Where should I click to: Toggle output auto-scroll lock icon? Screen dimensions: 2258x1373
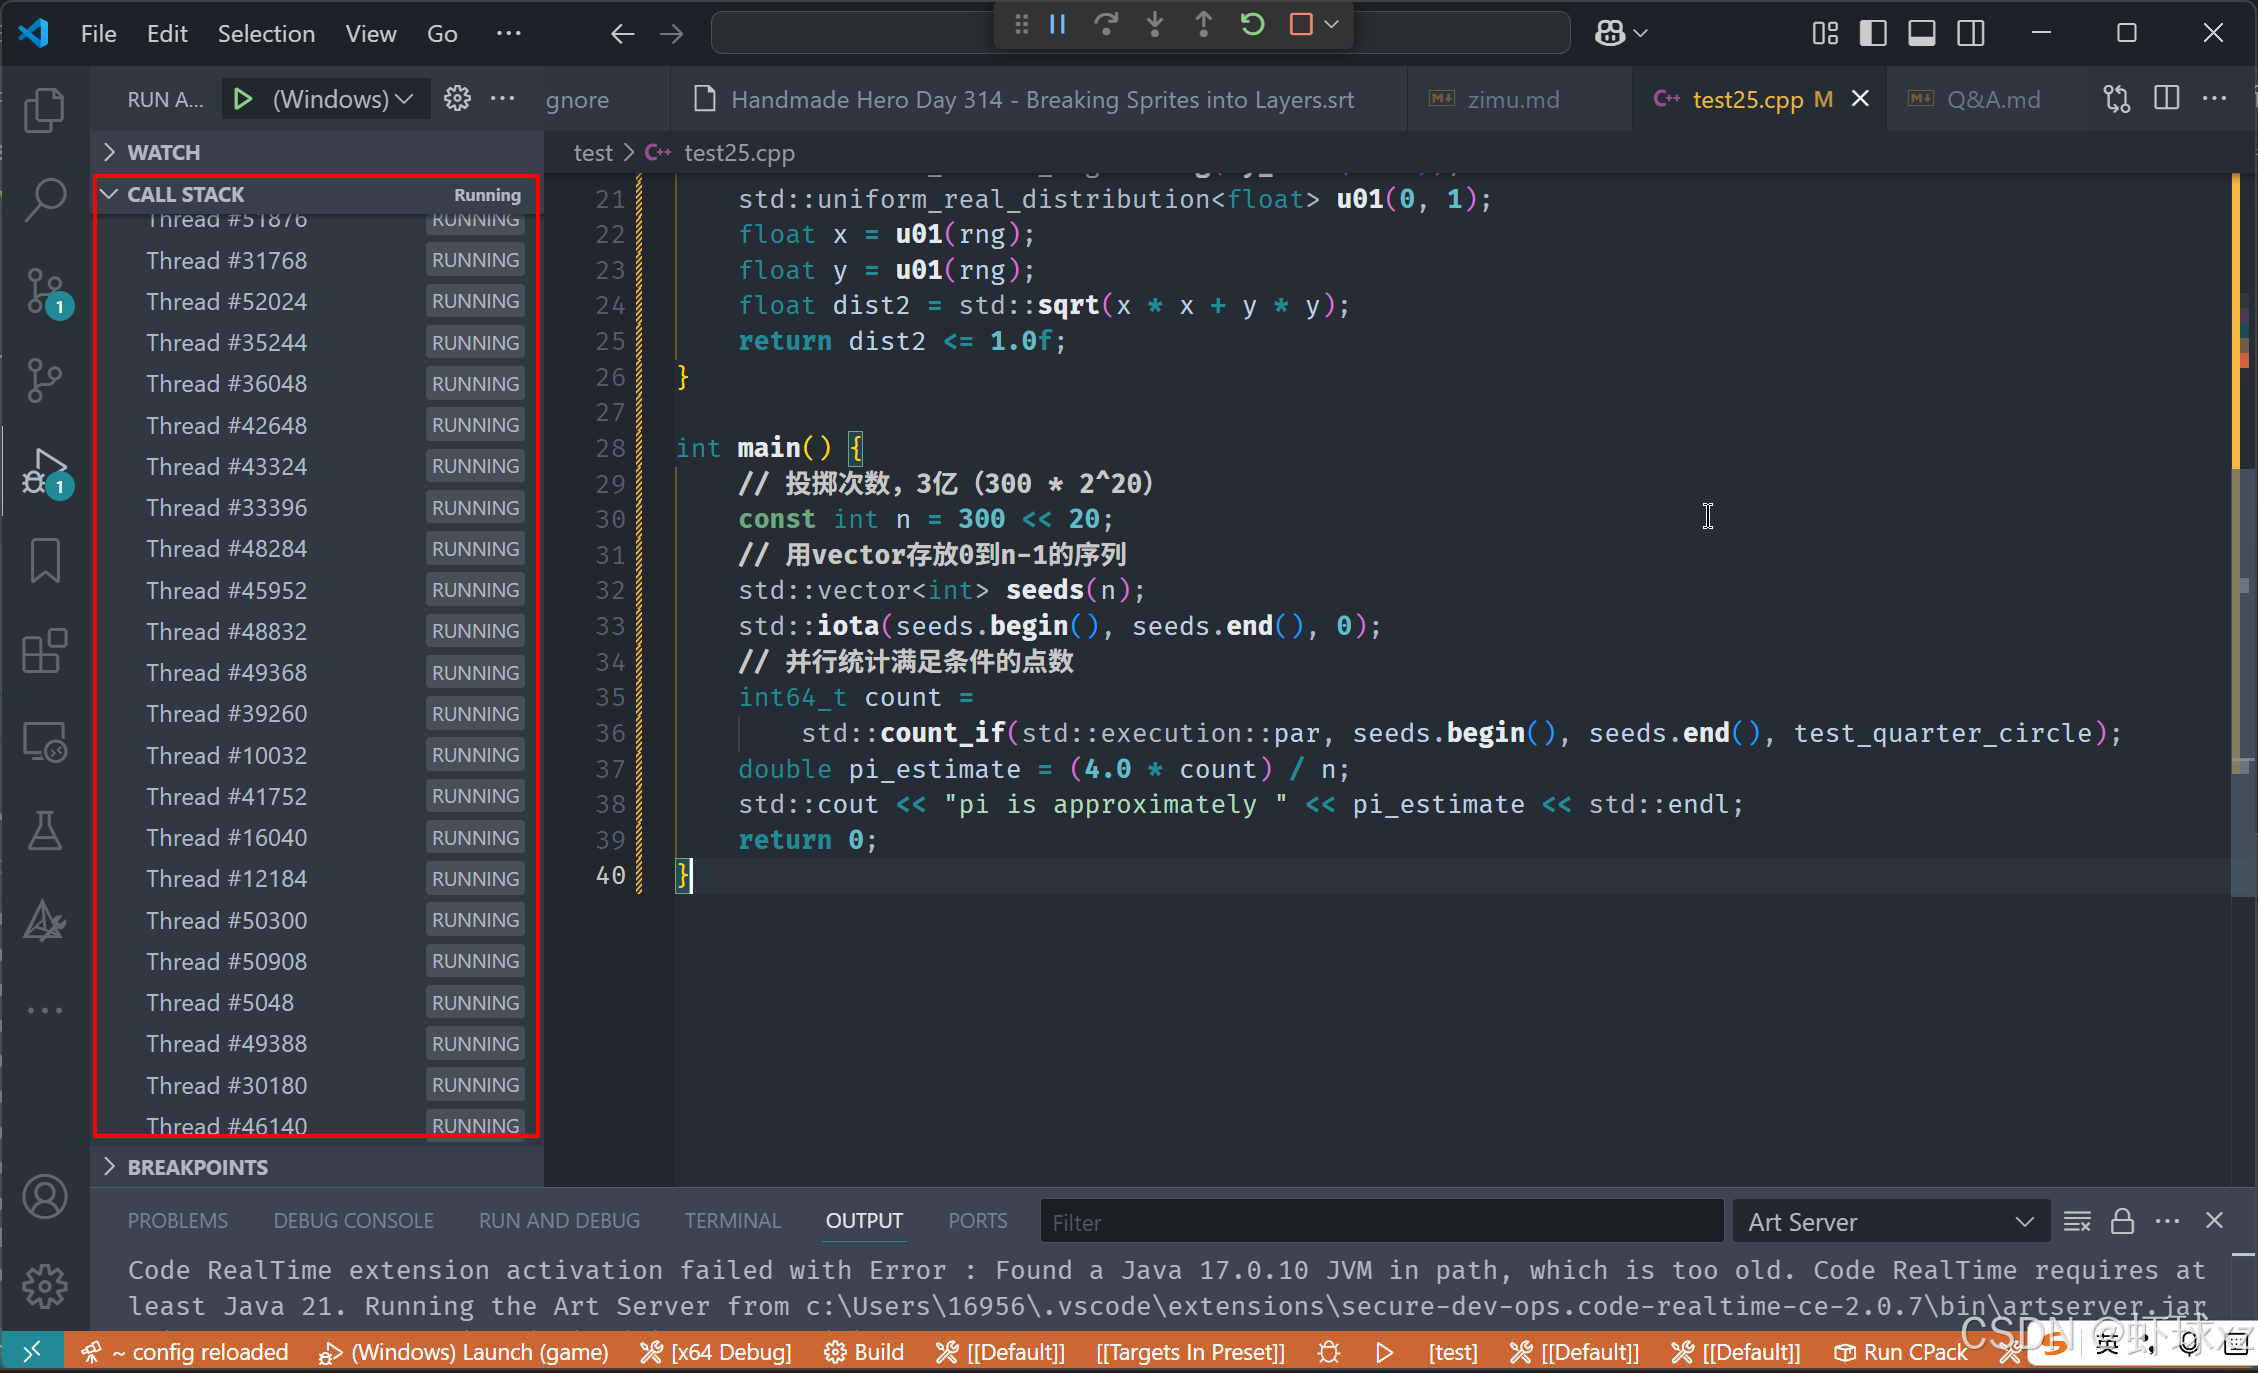pos(2122,1221)
